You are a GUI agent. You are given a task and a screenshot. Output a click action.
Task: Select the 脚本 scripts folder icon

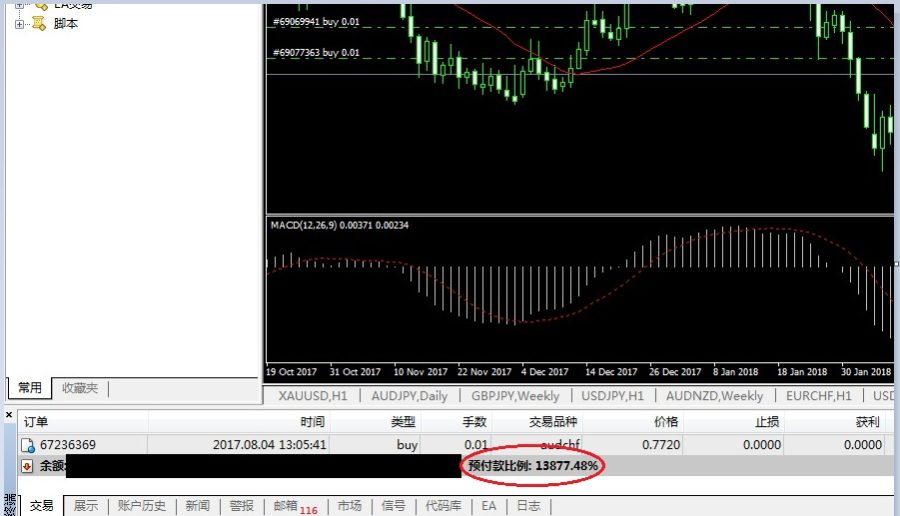click(38, 24)
